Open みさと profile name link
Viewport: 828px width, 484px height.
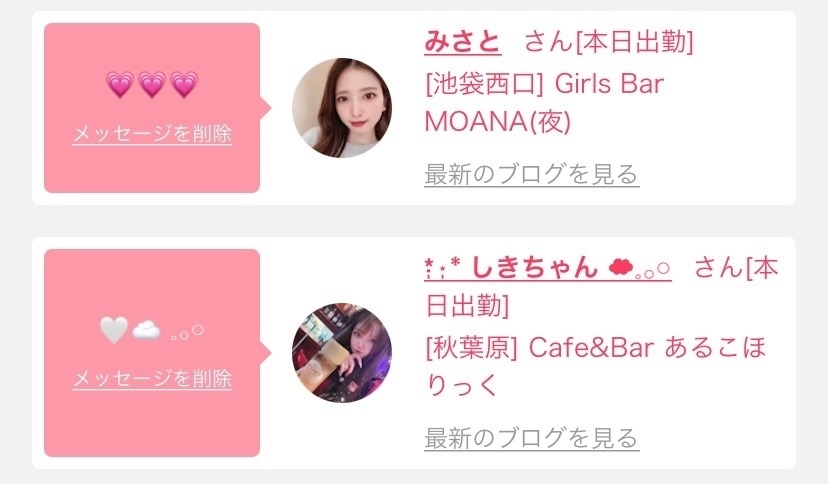(463, 42)
